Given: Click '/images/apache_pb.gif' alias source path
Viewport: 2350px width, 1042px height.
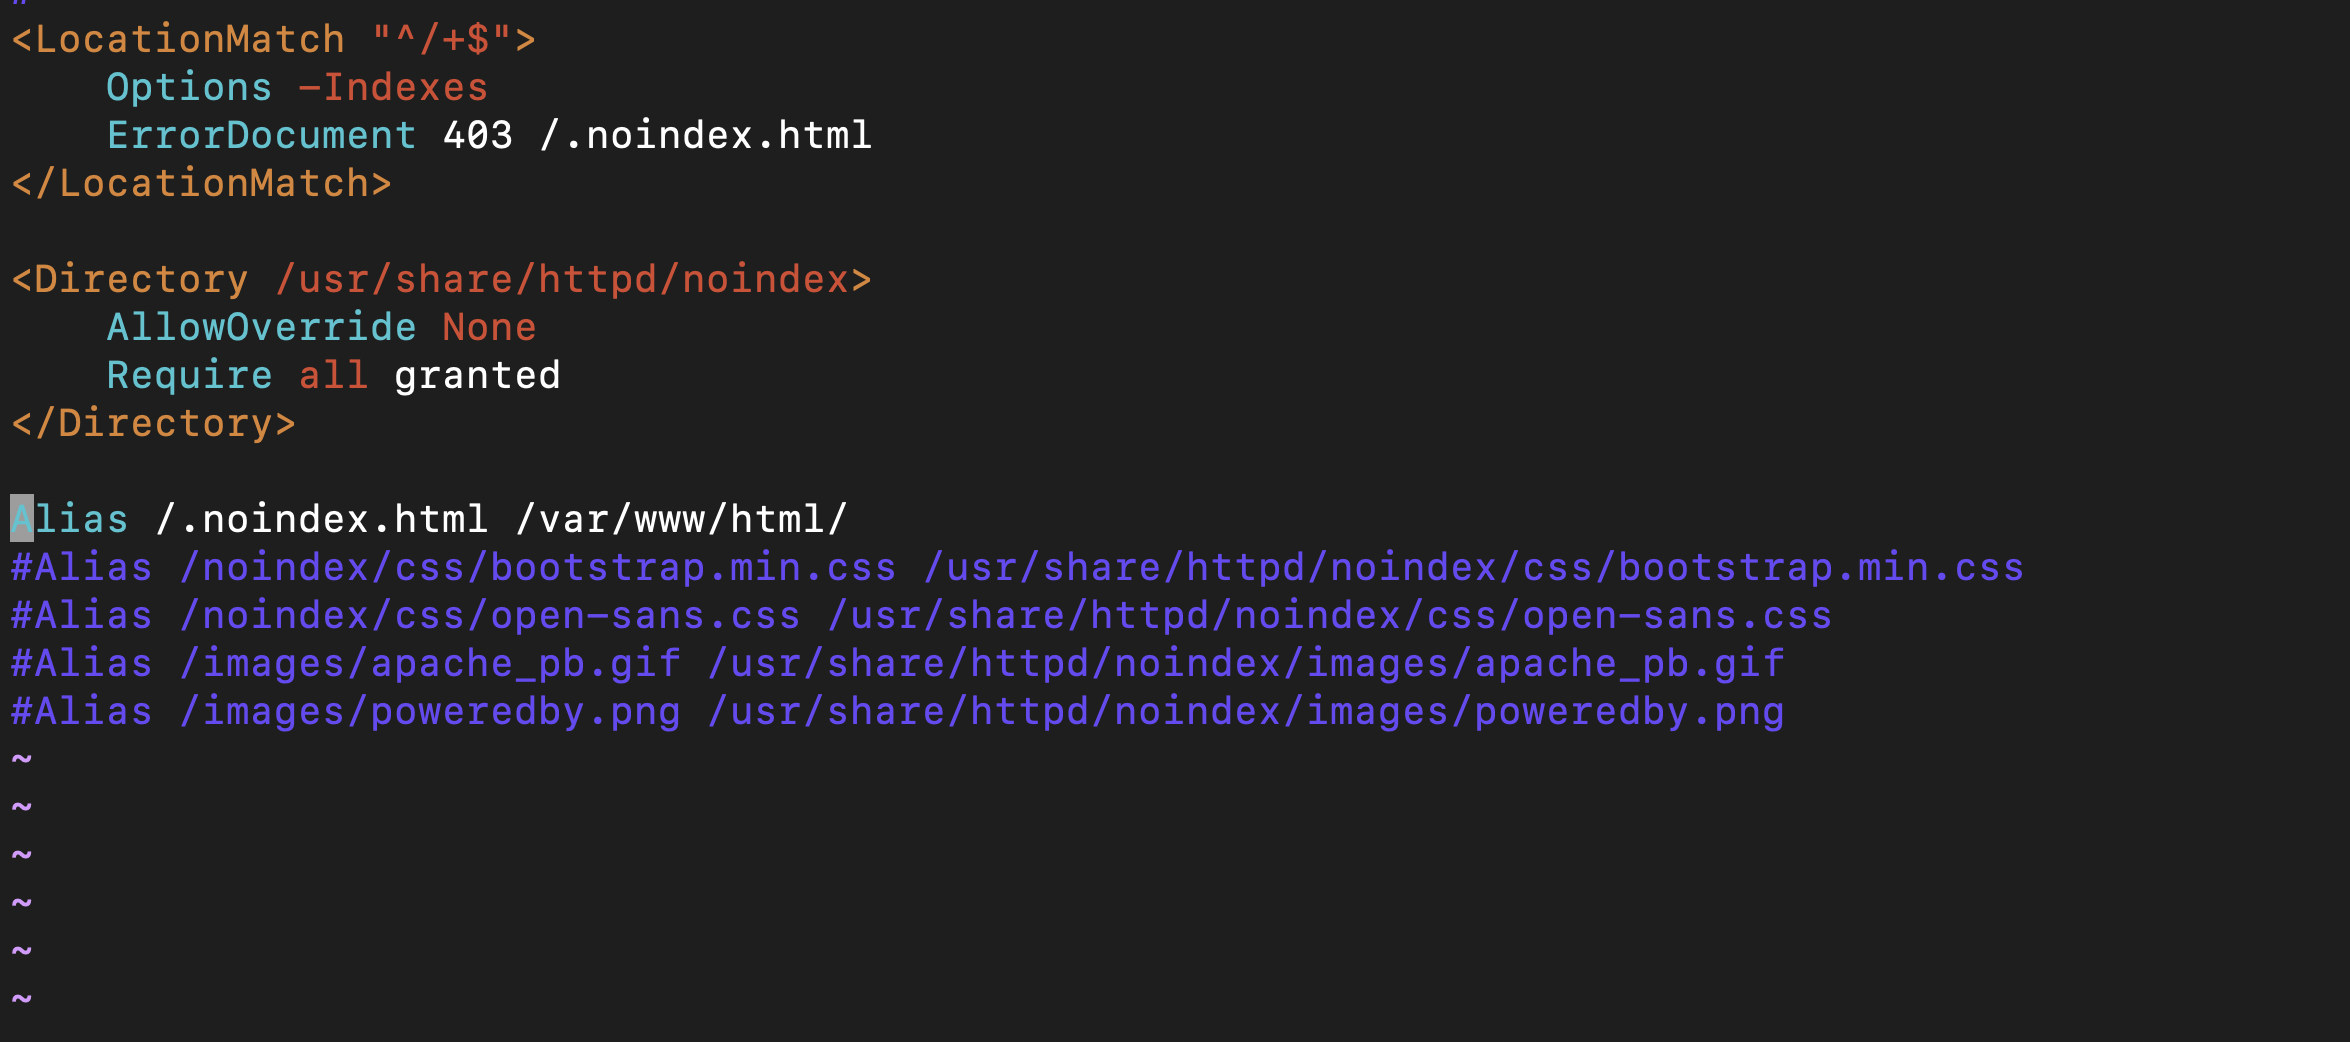Looking at the screenshot, I should click(429, 664).
